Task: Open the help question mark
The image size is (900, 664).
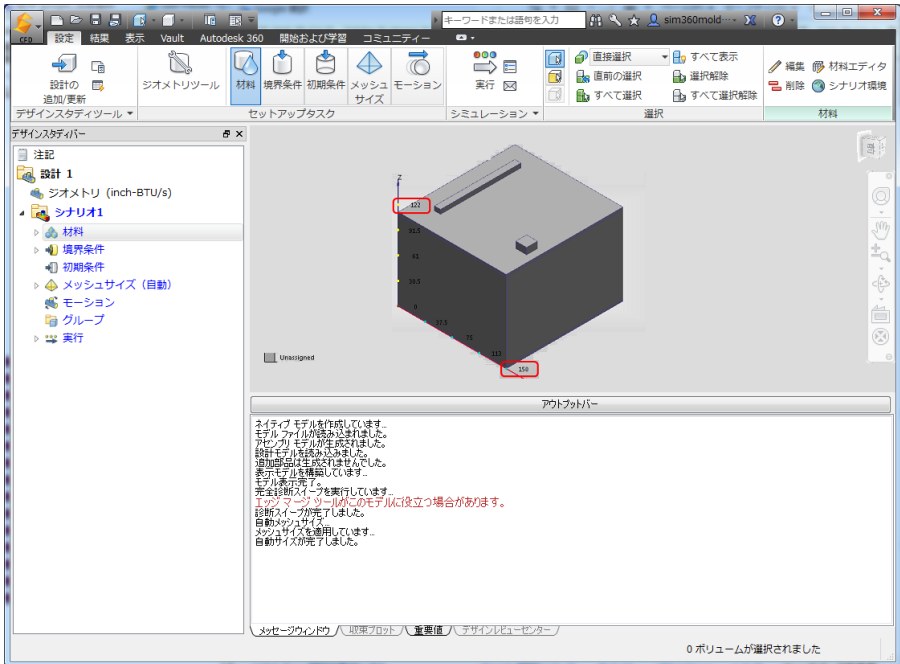Action: (x=778, y=20)
